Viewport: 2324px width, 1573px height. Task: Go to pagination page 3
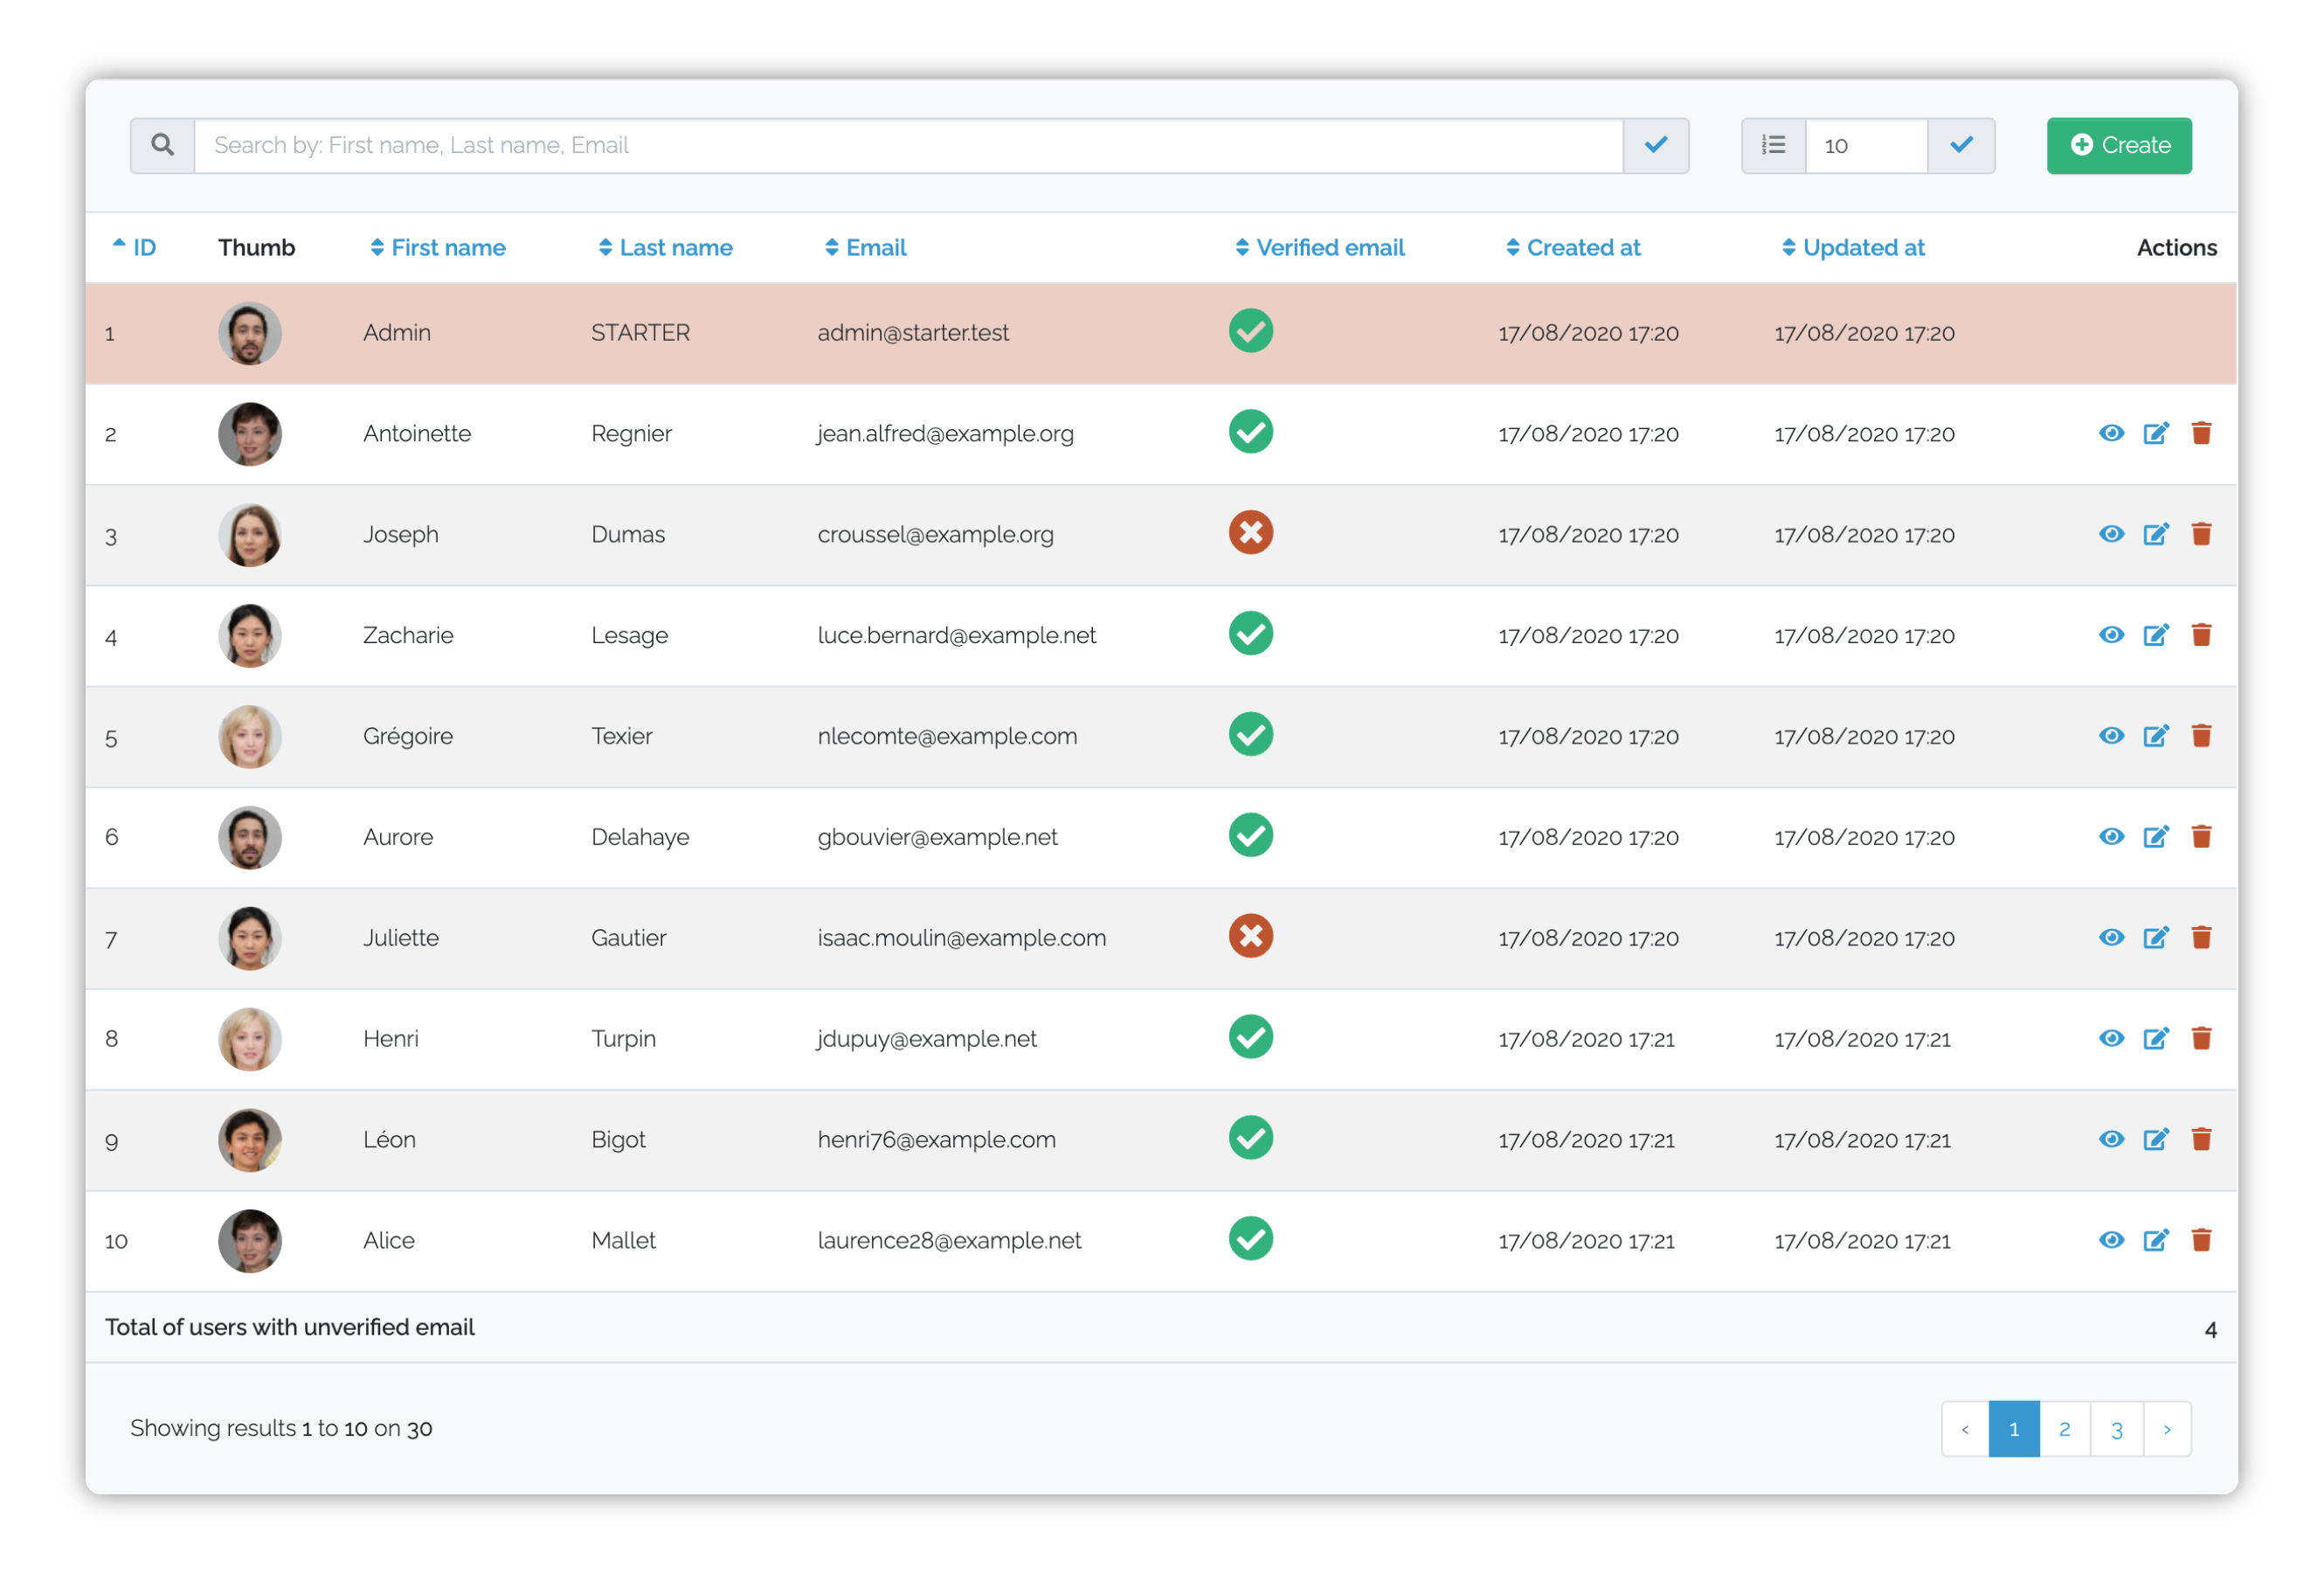(2116, 1429)
